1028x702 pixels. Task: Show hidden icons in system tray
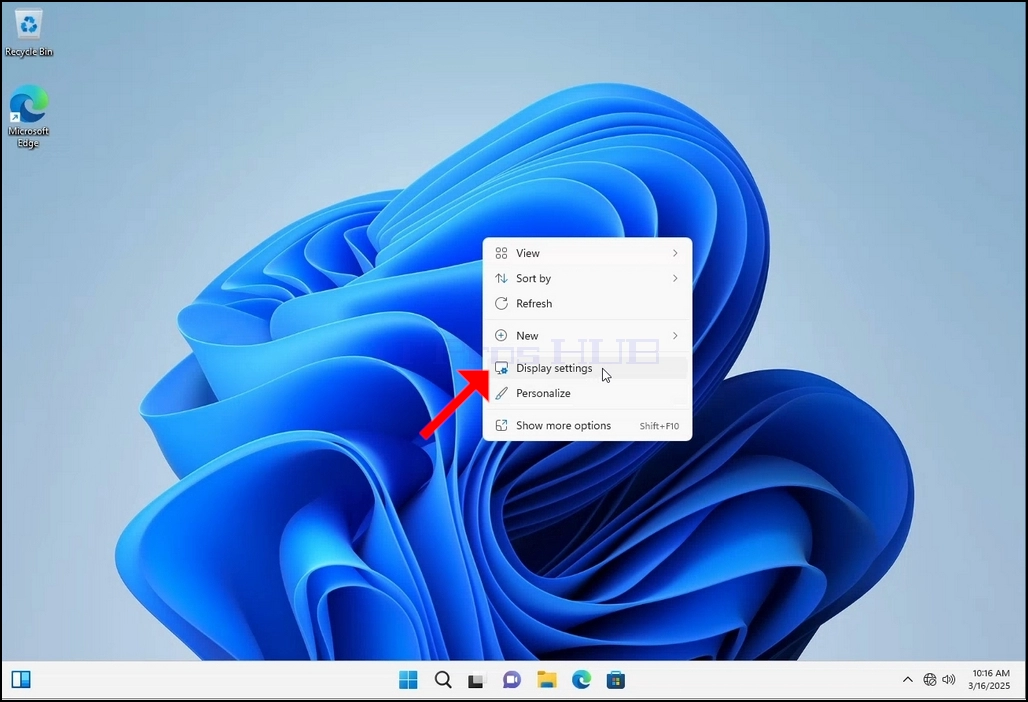click(907, 680)
